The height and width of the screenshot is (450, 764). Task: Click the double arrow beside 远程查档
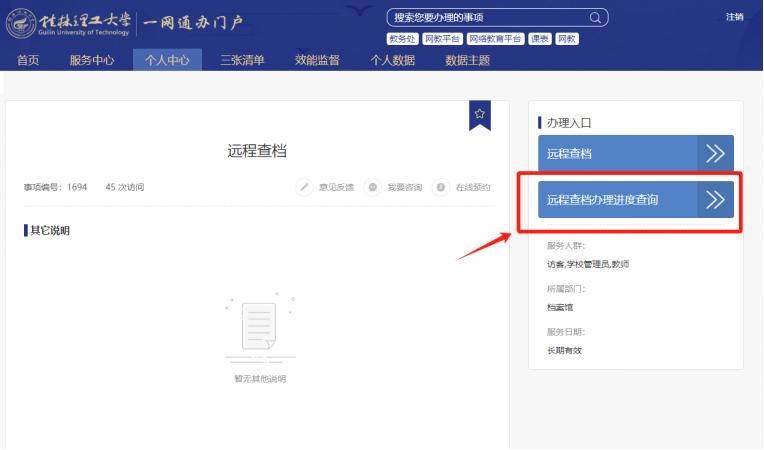coord(714,154)
